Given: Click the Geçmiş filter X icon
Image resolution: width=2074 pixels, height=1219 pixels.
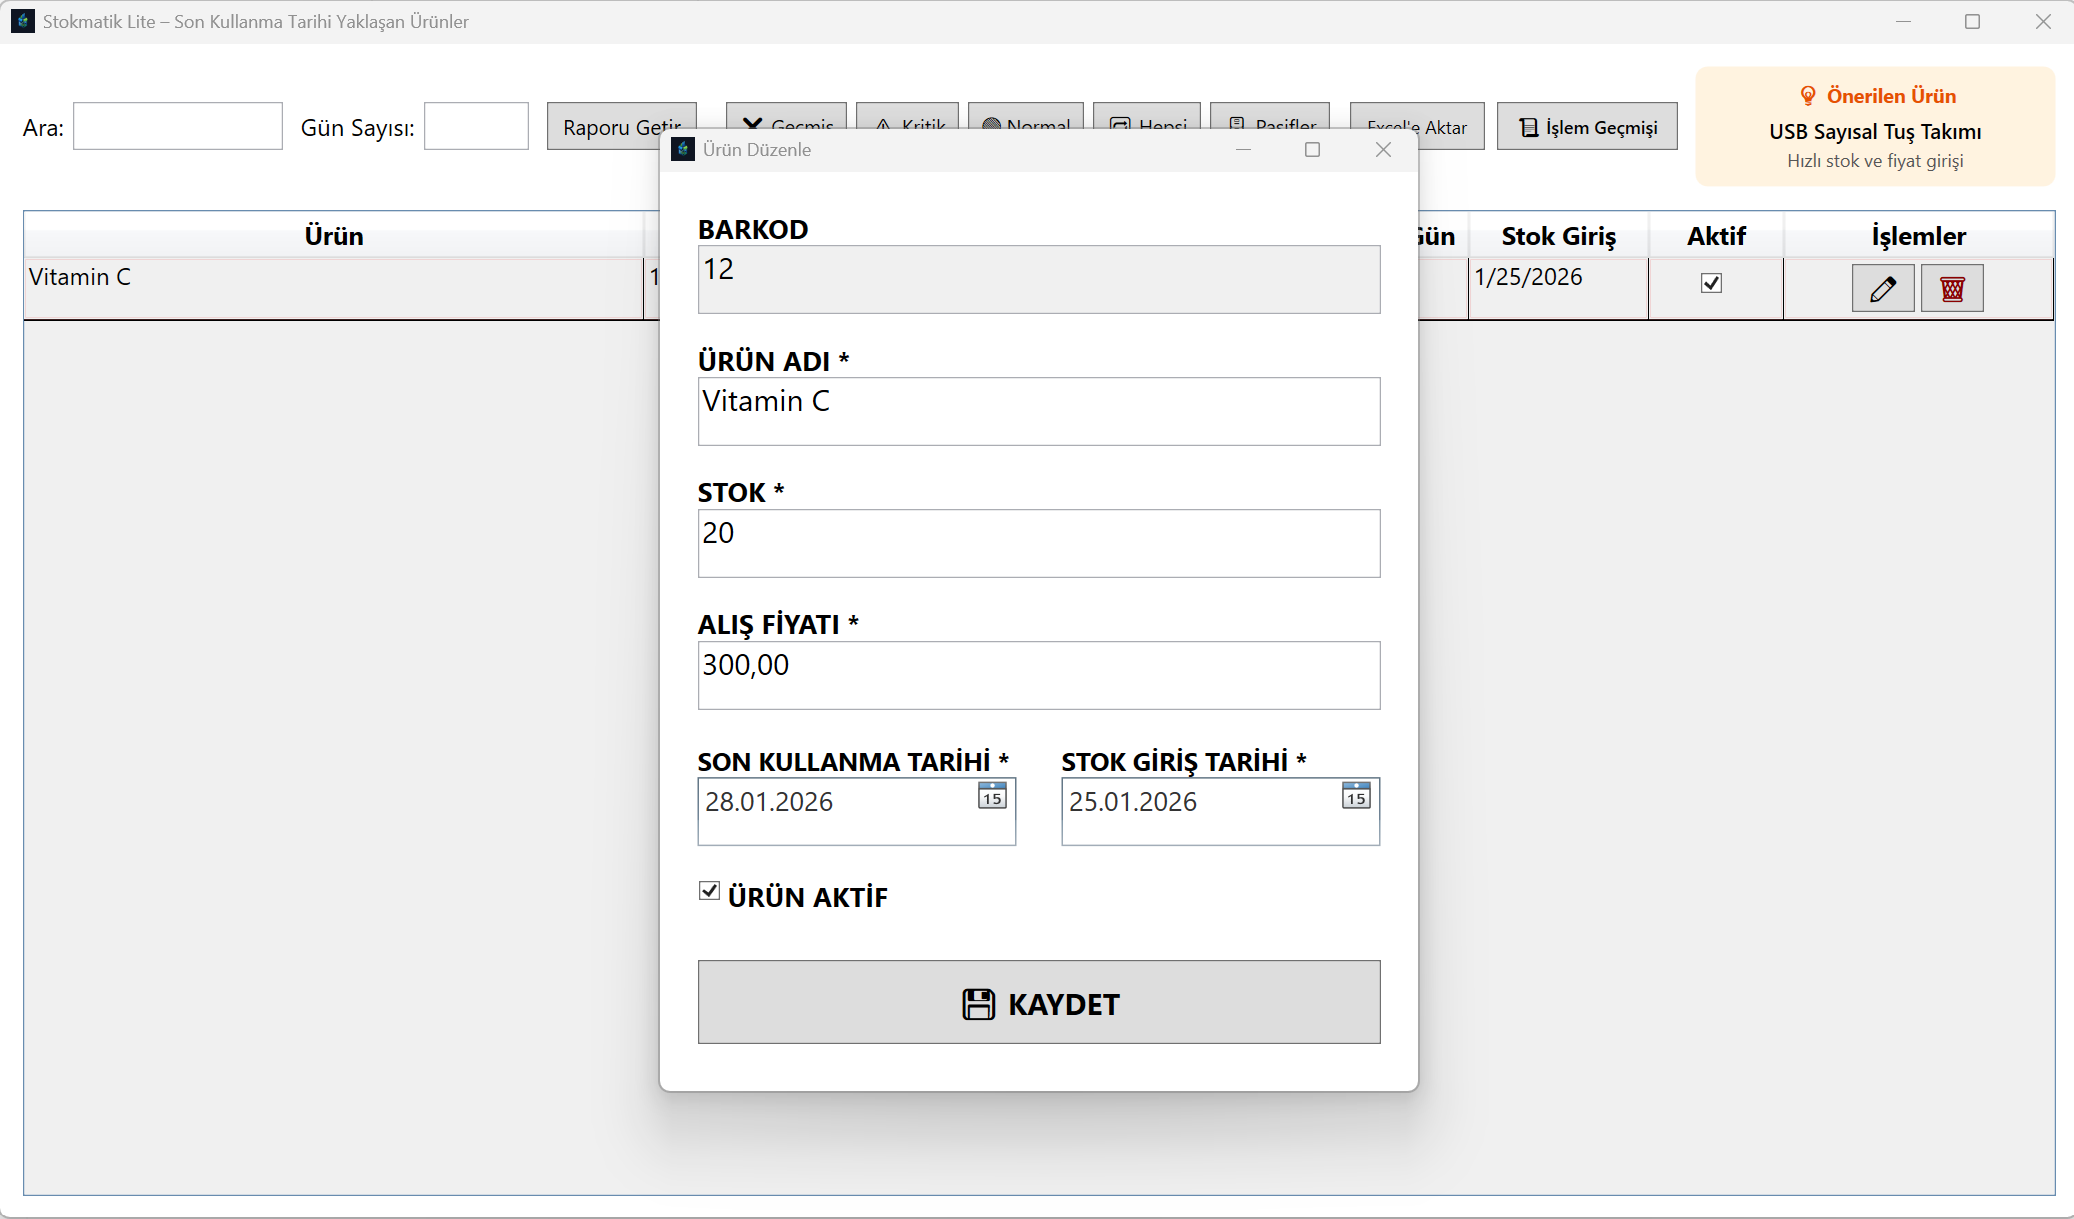Looking at the screenshot, I should [x=752, y=124].
